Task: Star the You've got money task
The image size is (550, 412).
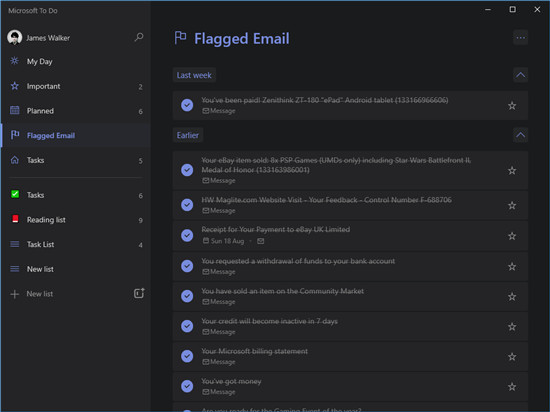Action: pos(512,386)
